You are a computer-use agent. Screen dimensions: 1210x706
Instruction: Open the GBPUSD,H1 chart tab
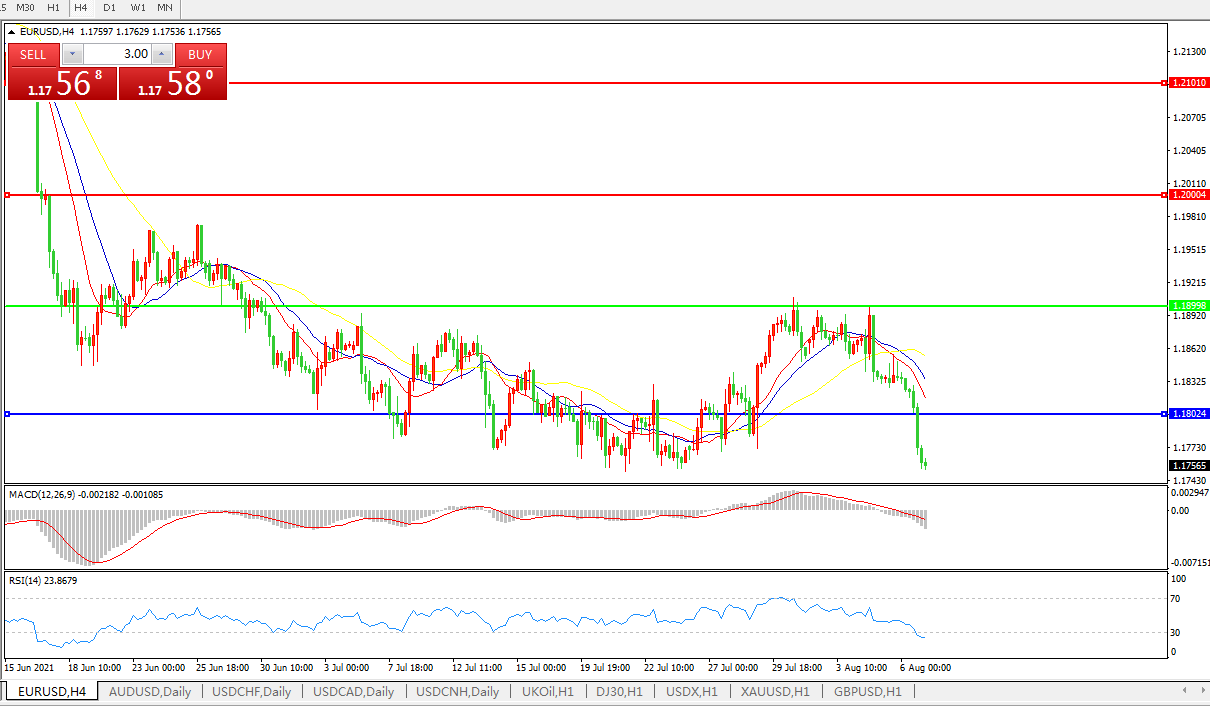point(867,691)
